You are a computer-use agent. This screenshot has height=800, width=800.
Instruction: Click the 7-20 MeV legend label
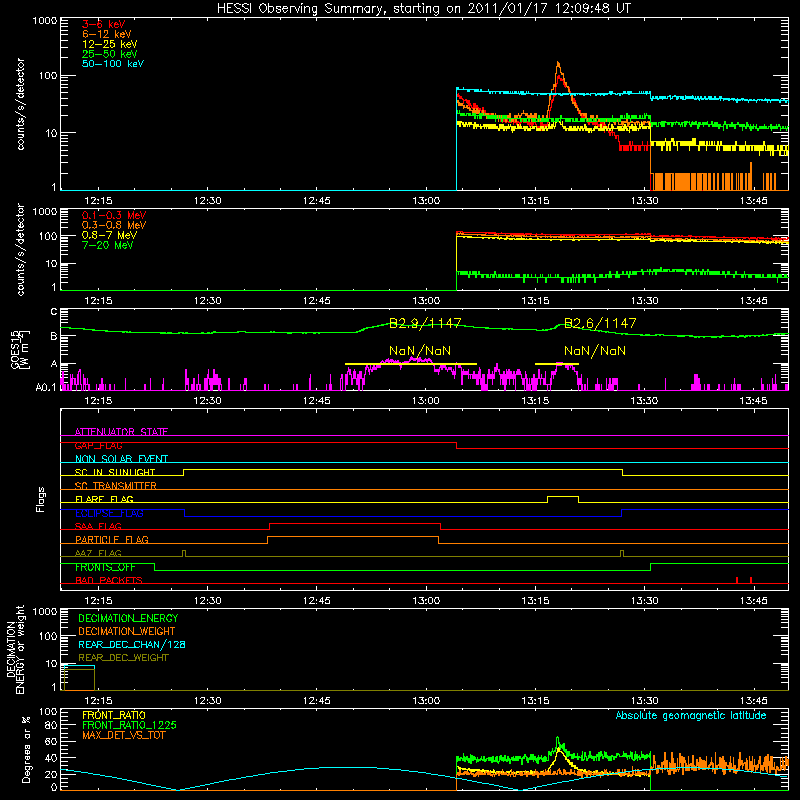point(107,245)
